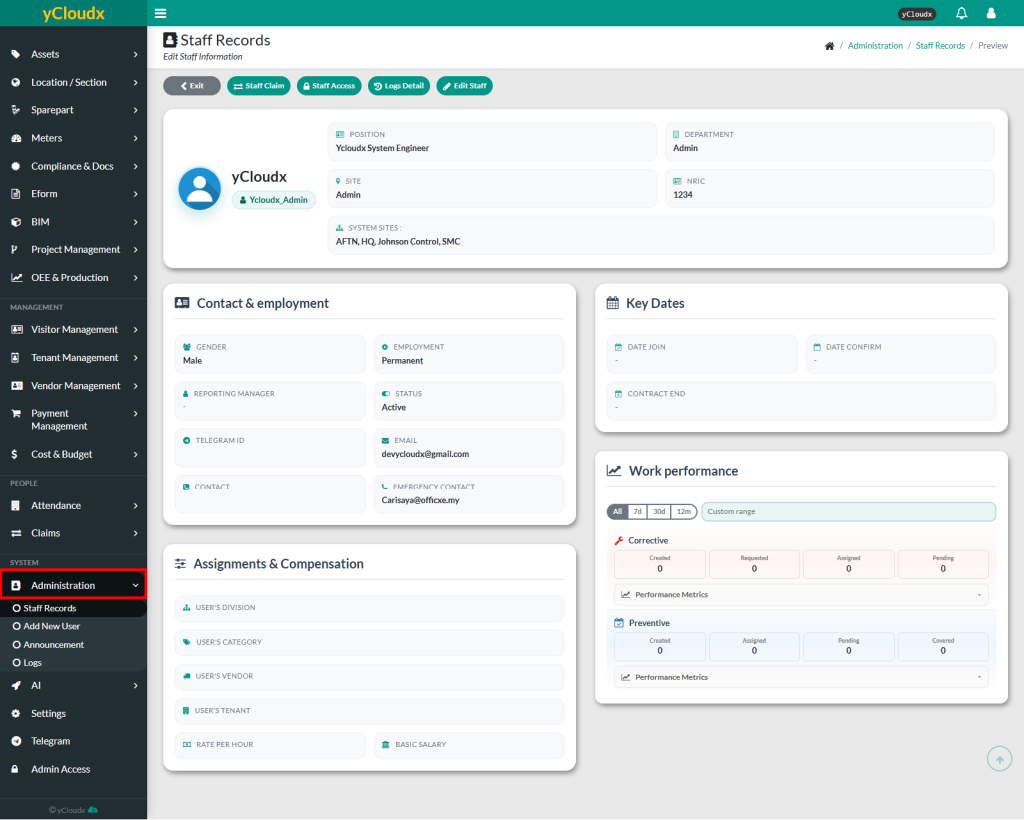Click the Location / Section globe icon
The height and width of the screenshot is (820, 1024).
(16, 82)
